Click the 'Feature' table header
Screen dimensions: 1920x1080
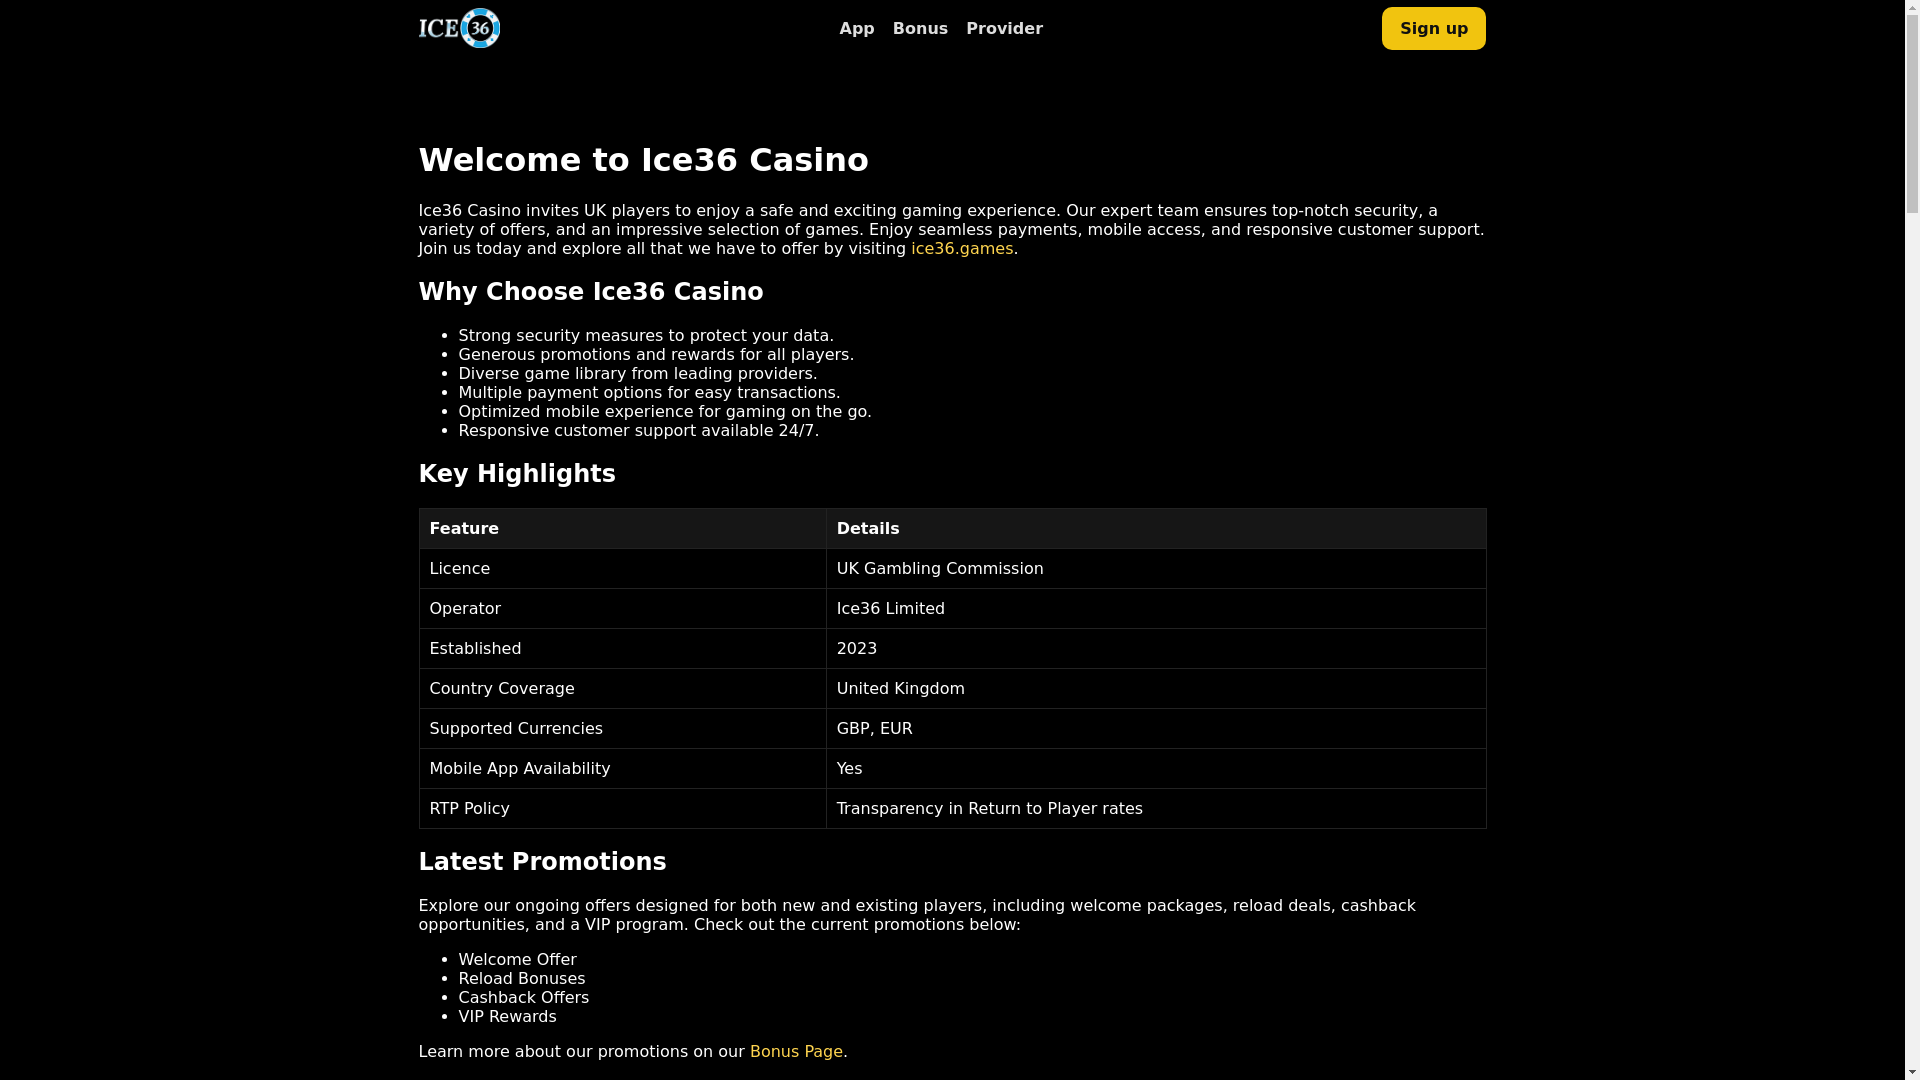click(622, 529)
